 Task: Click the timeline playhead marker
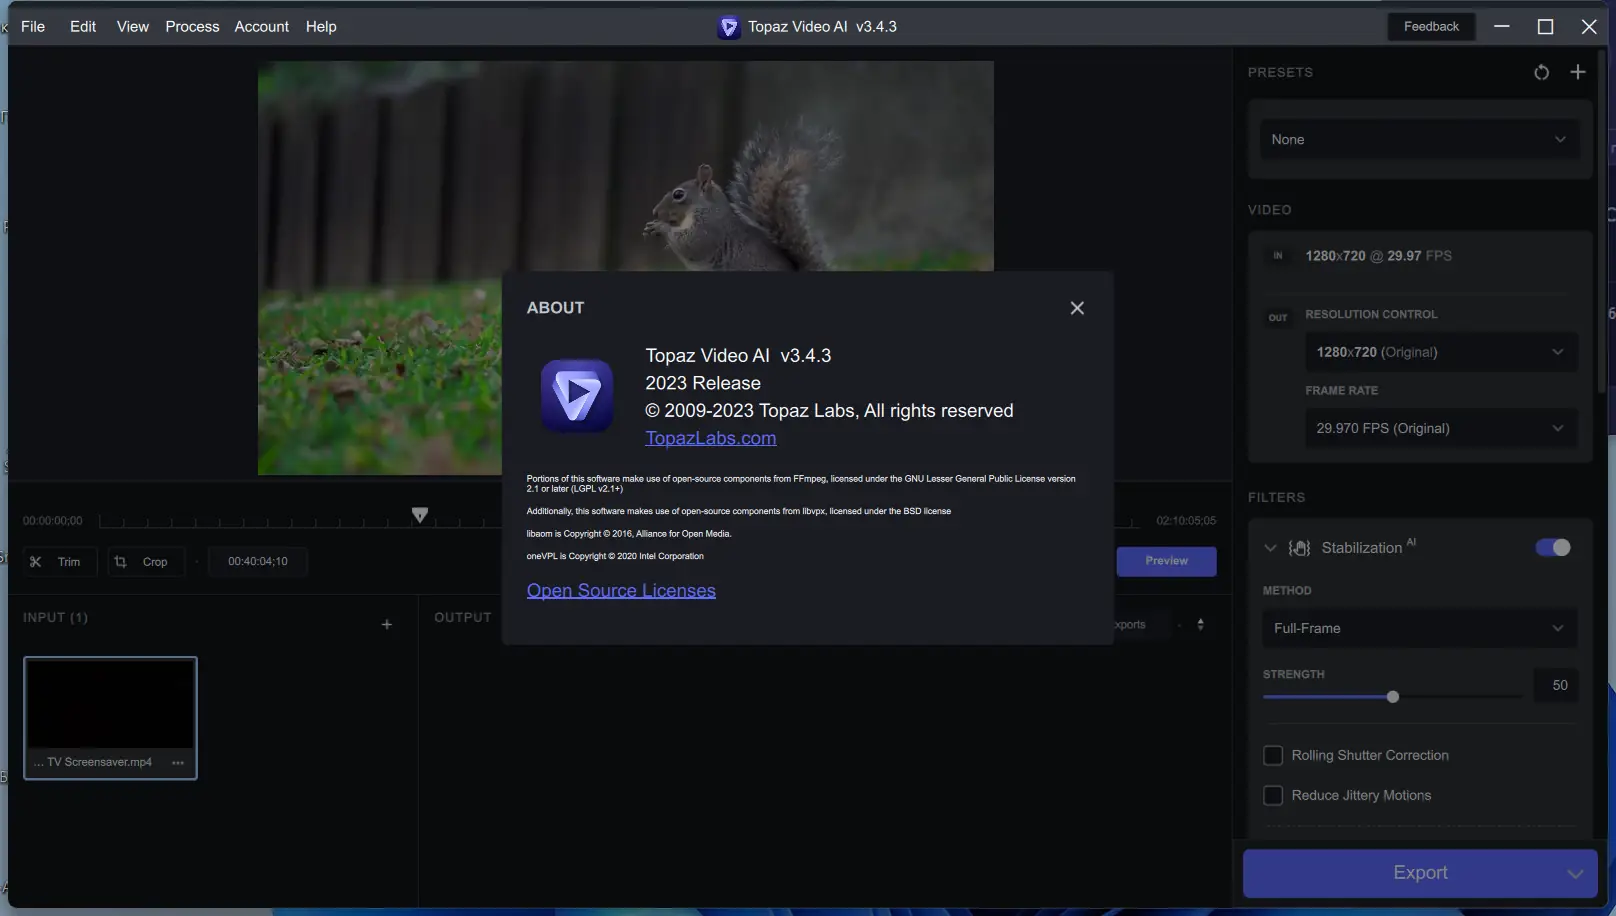pyautogui.click(x=420, y=515)
